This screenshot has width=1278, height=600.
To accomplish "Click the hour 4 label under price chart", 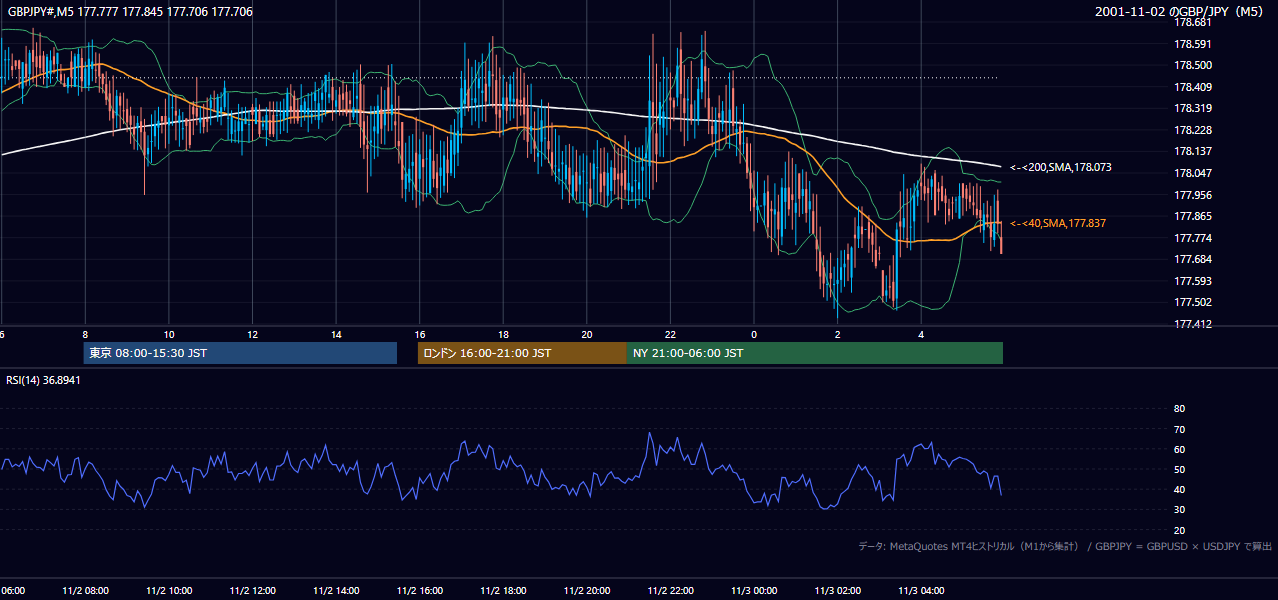I will [x=921, y=334].
